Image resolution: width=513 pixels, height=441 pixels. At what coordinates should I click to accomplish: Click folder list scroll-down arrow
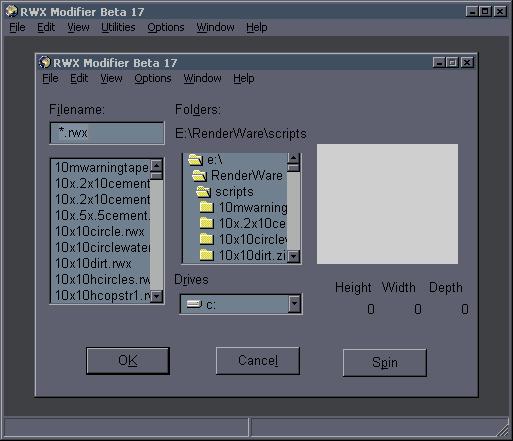point(293,256)
